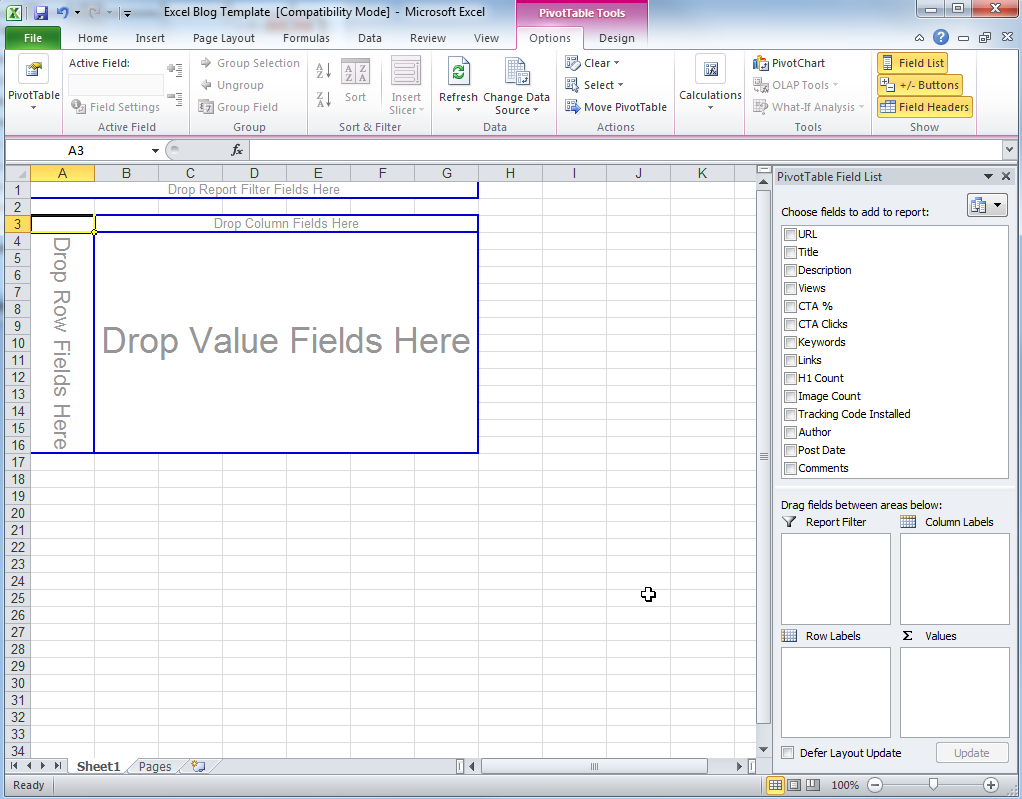1022x799 pixels.
Task: Click the vertical scrollbar down arrow
Action: (x=763, y=750)
